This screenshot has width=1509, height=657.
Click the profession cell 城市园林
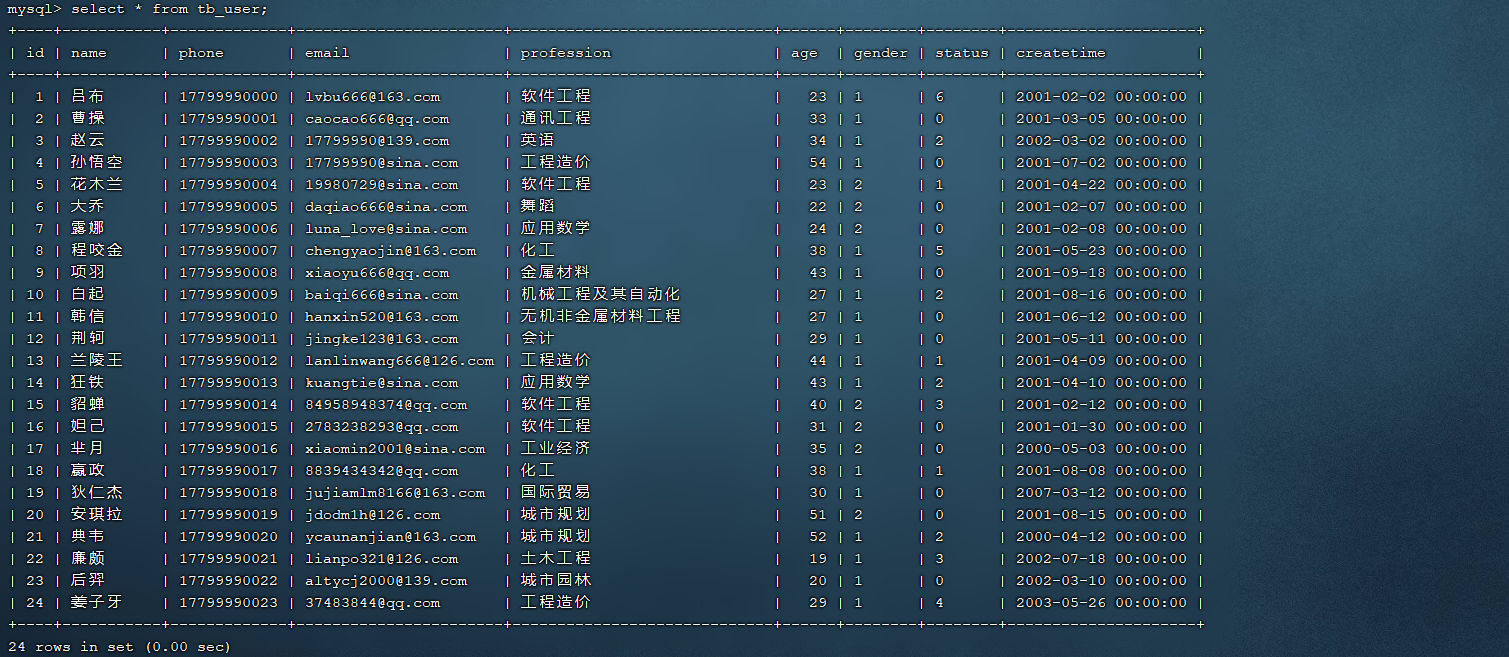coord(556,581)
